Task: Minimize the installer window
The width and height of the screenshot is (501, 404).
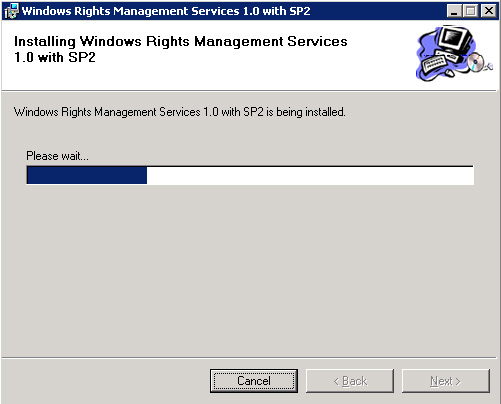Action: 453,11
